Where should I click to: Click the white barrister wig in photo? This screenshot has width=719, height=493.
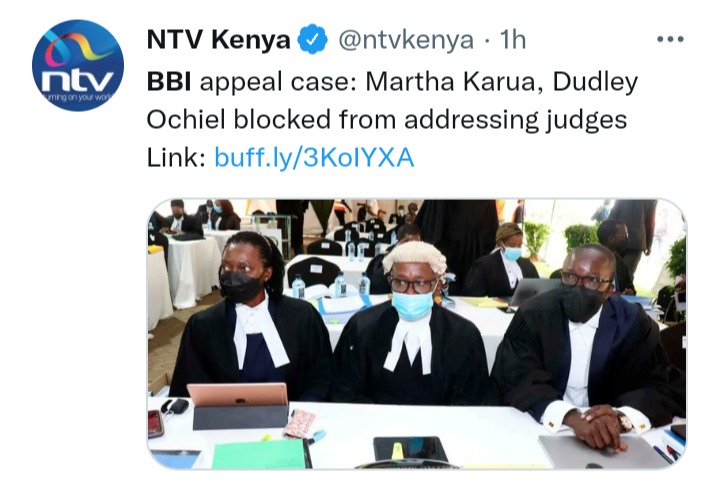point(415,258)
